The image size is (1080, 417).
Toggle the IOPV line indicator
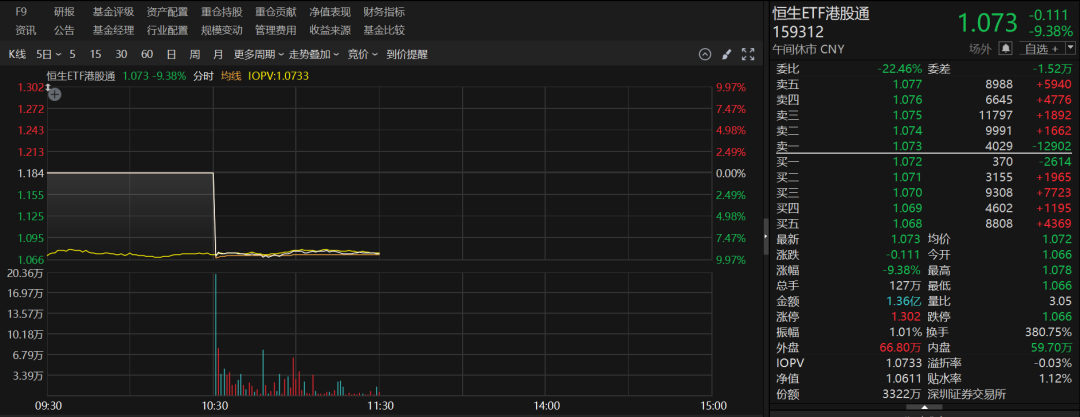pyautogui.click(x=277, y=76)
